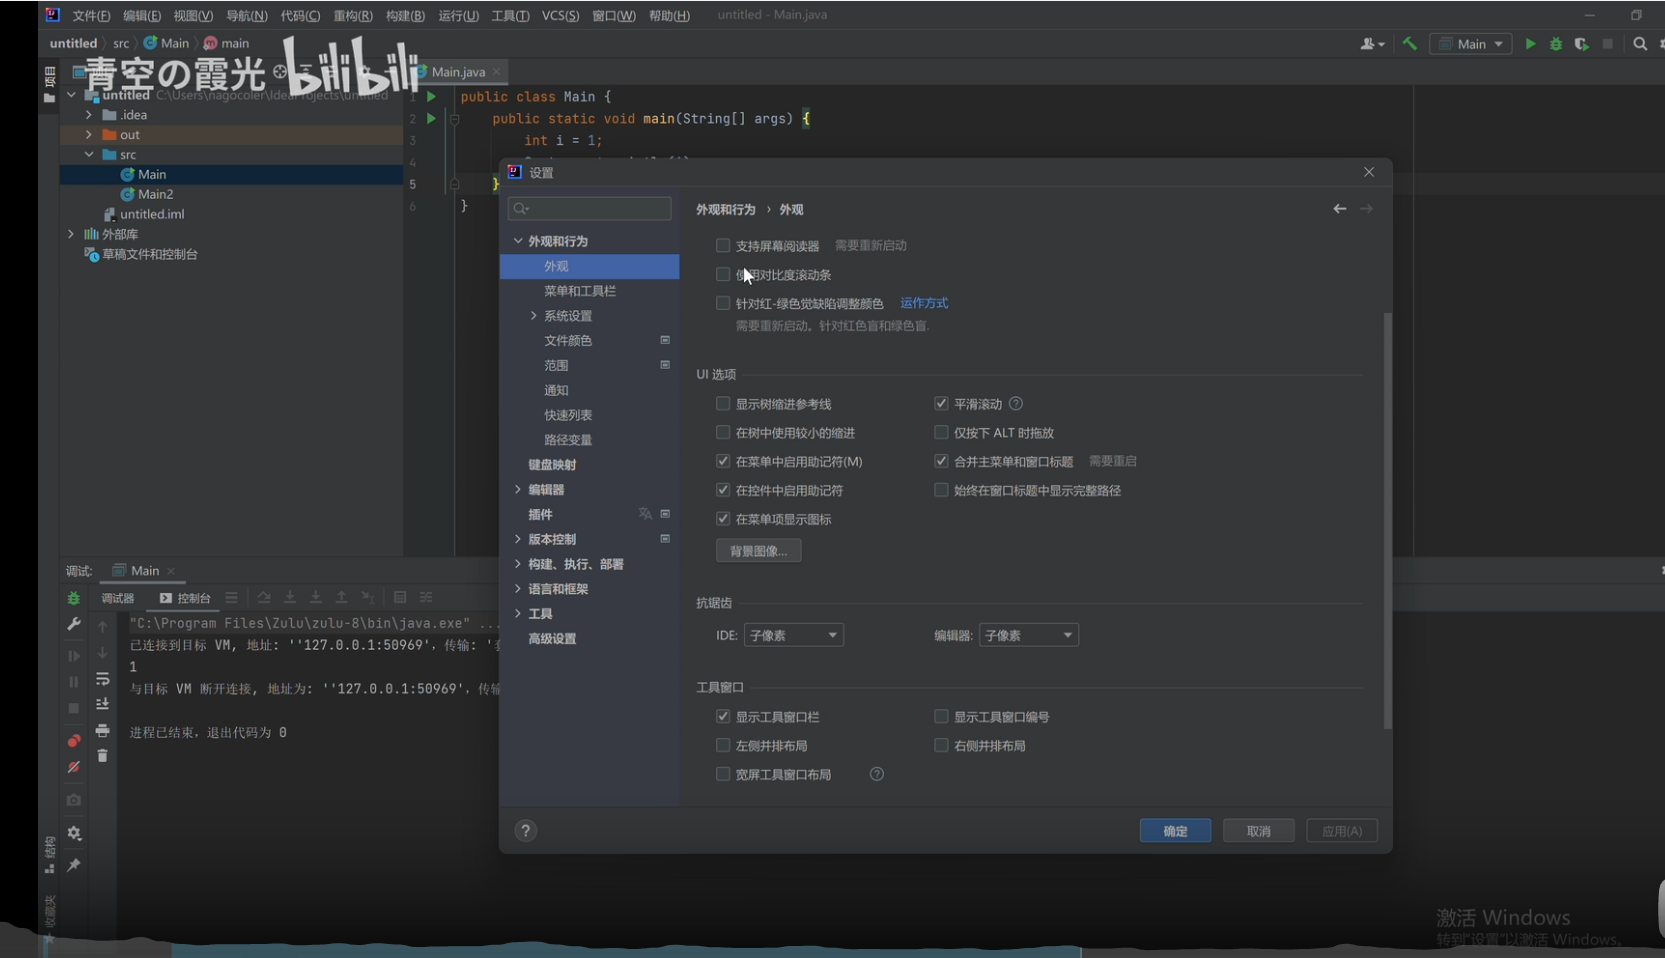Open Search Everywhere magnifier icon
Image resolution: width=1665 pixels, height=958 pixels.
pyautogui.click(x=1640, y=44)
